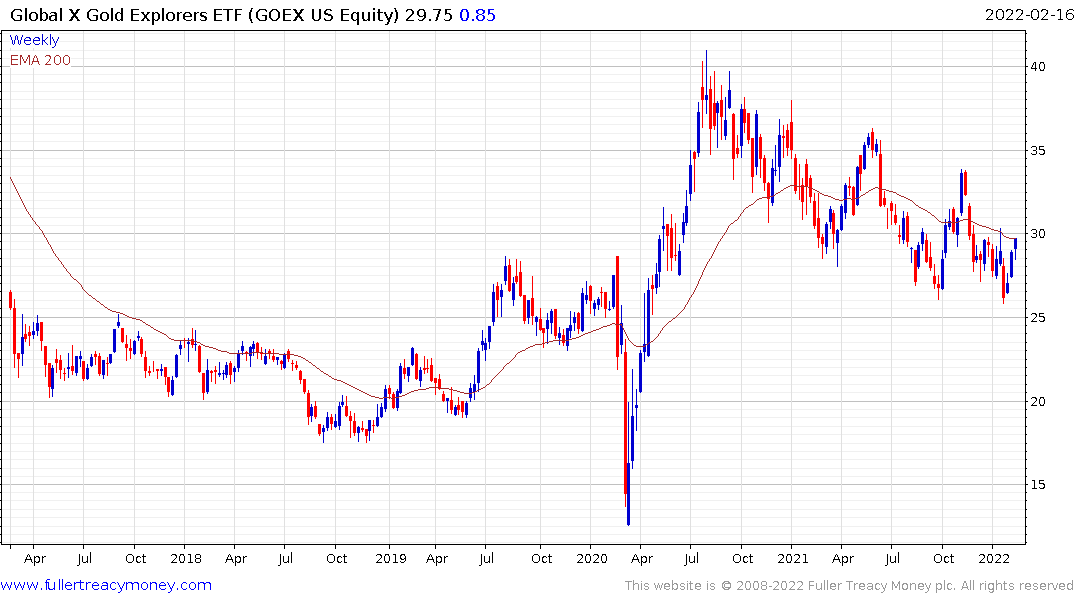Click the 2020 year label on time axis
Image resolution: width=1075 pixels, height=600 pixels.
(x=592, y=558)
